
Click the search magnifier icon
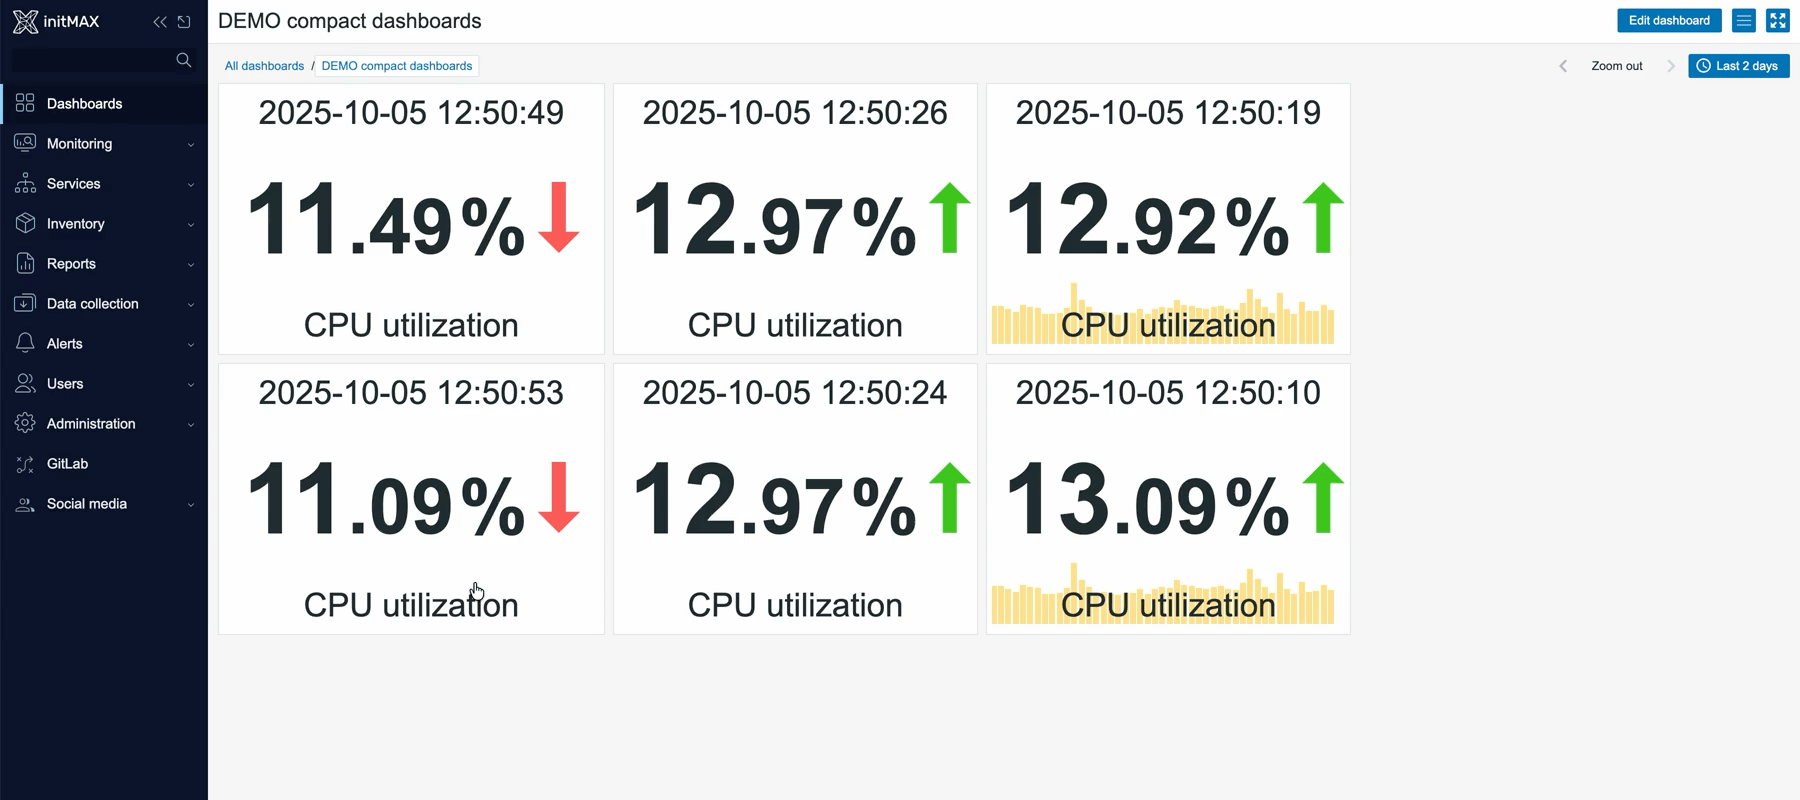[183, 60]
